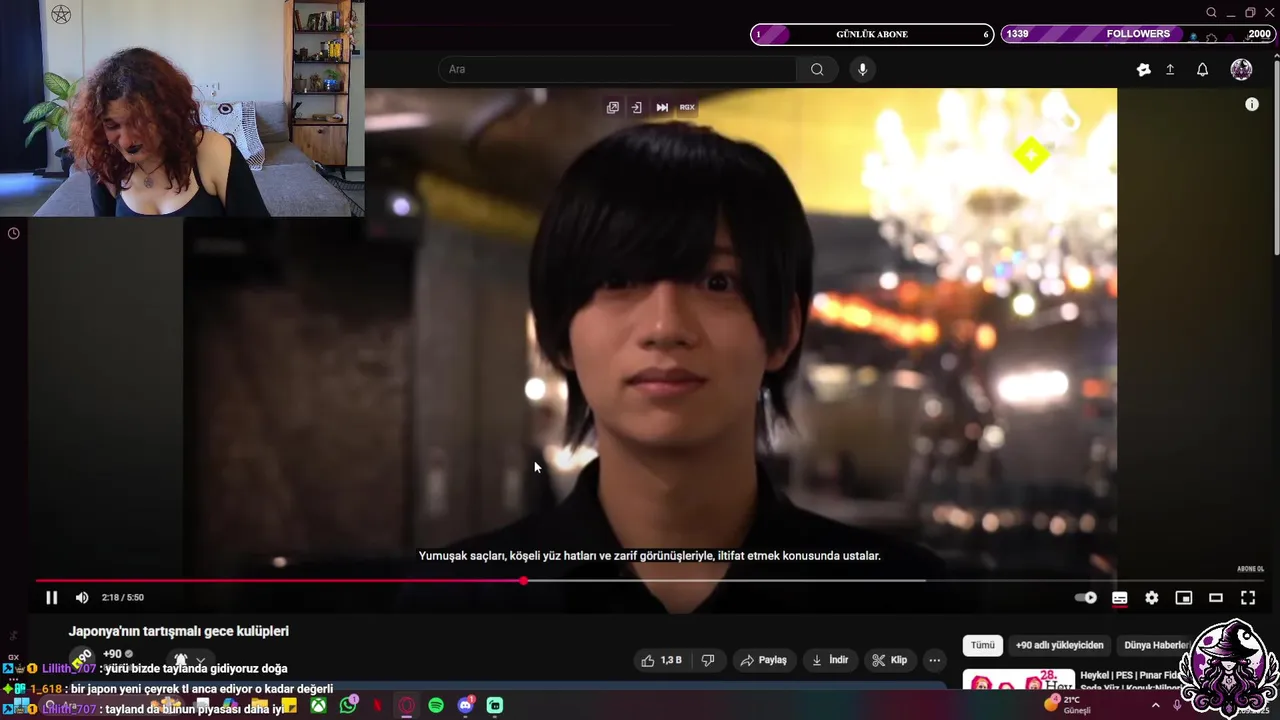Like the video with 1,3 B thumbs up

point(662,660)
